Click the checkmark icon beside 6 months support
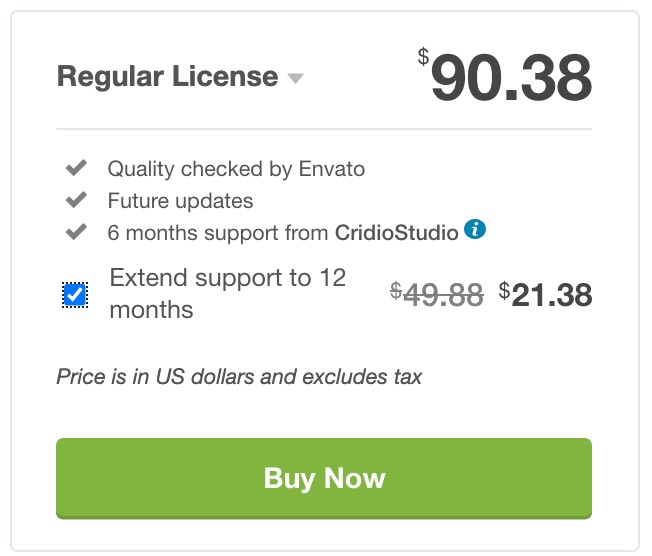This screenshot has height=556, width=652. 77,232
